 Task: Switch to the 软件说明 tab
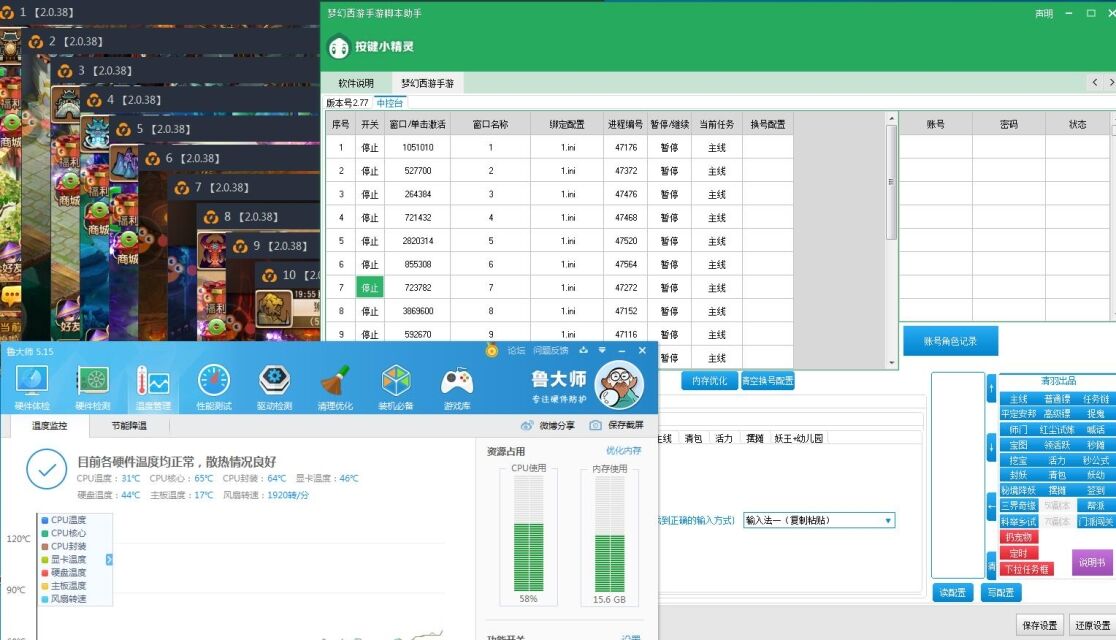356,83
